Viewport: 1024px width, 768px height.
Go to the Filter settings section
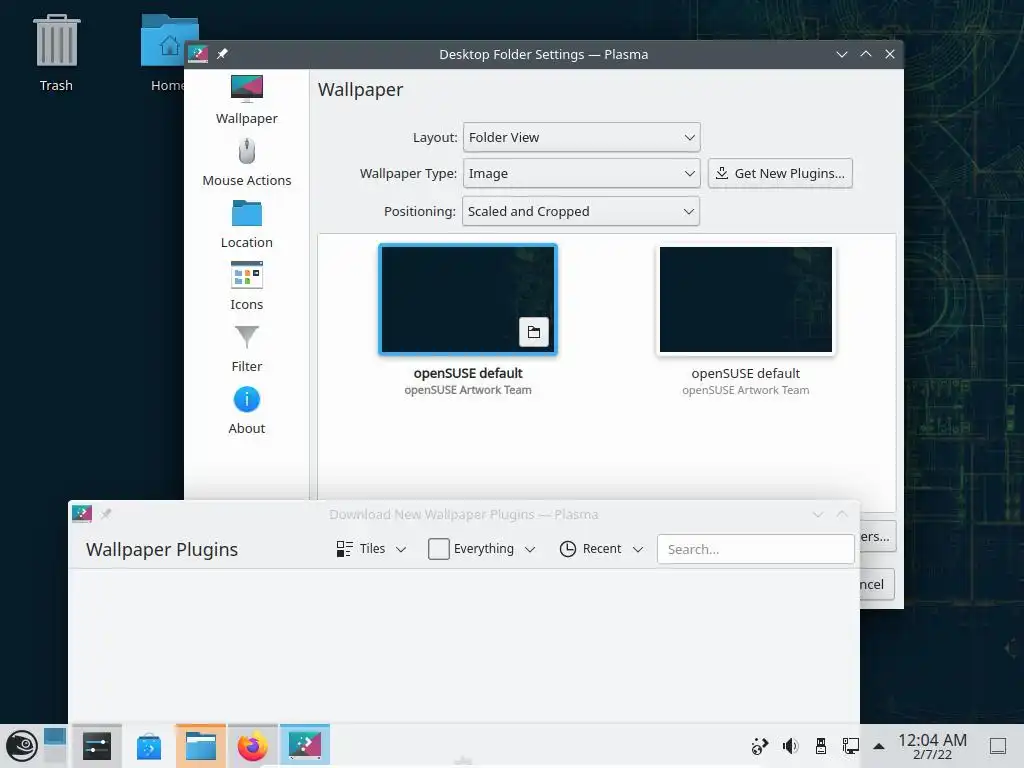246,347
